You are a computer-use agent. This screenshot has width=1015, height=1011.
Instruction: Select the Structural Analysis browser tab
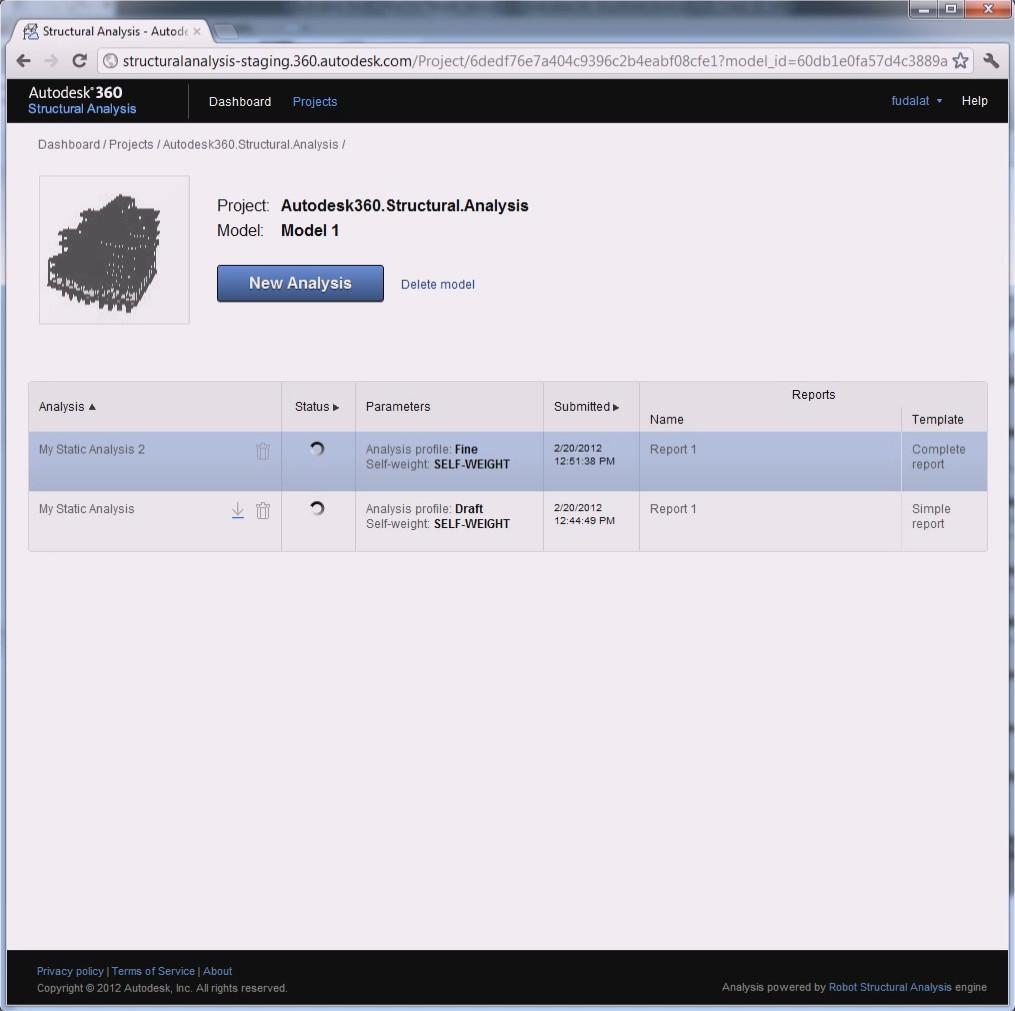(113, 31)
